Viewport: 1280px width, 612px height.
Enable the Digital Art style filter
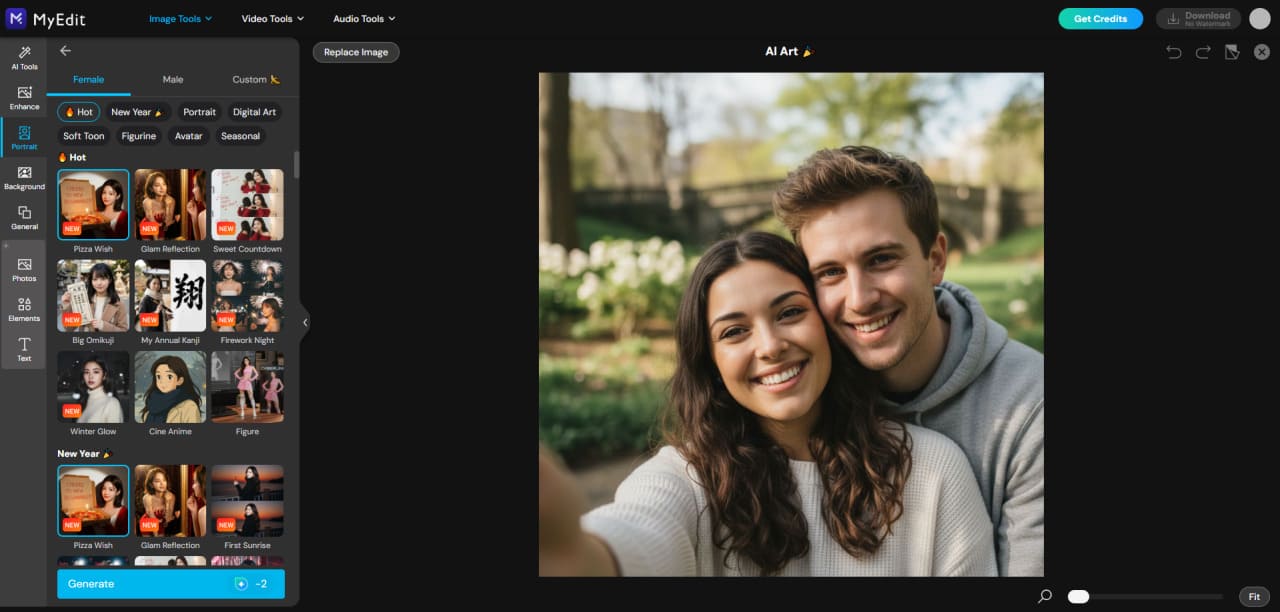(254, 112)
